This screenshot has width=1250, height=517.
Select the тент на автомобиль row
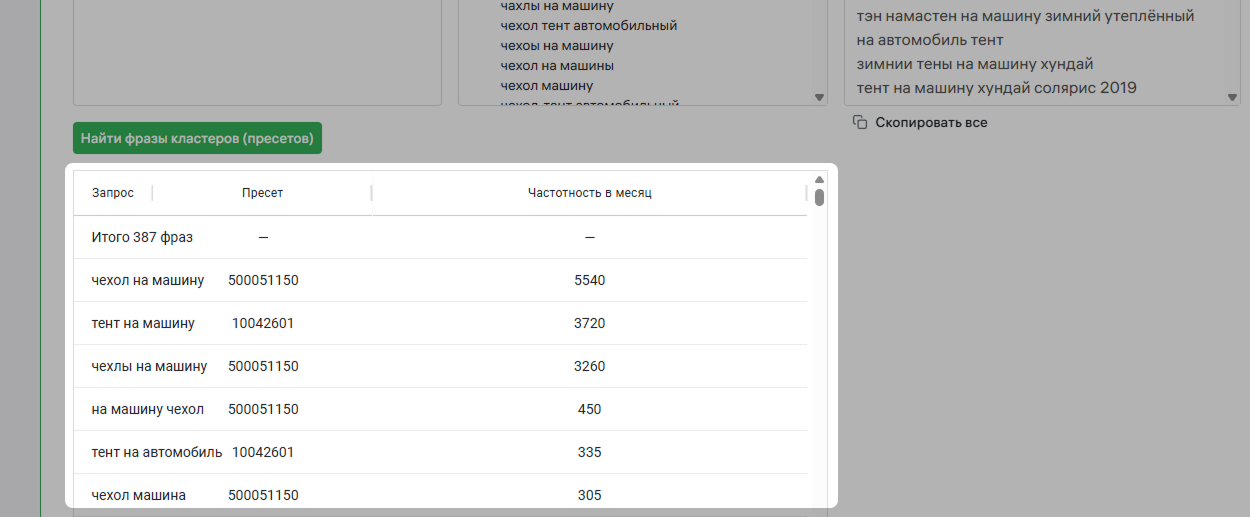click(x=440, y=453)
